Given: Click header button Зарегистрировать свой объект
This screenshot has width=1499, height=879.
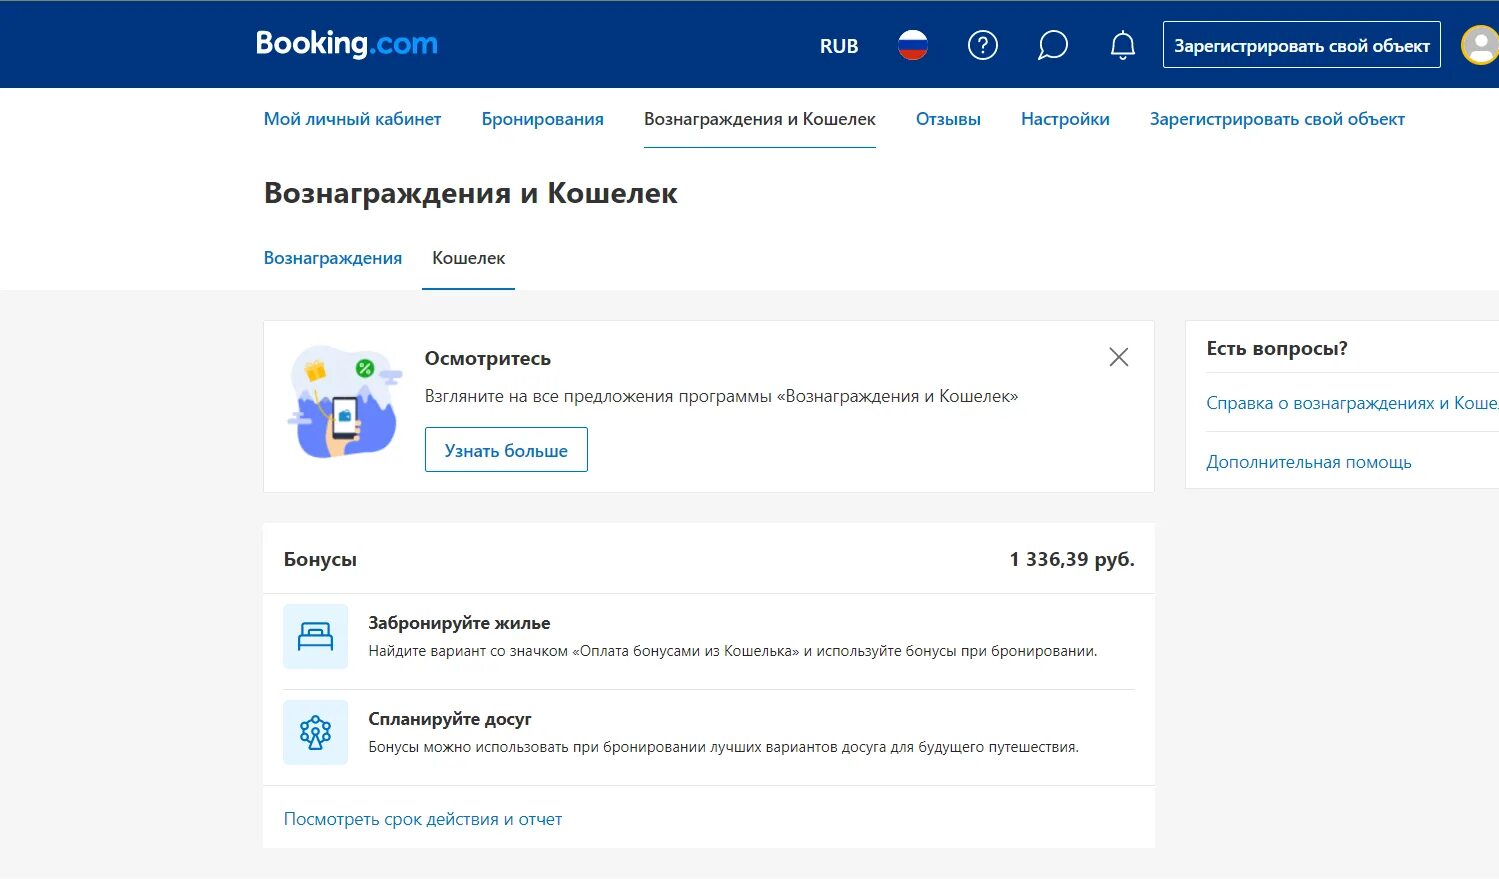Looking at the screenshot, I should [x=1301, y=45].
